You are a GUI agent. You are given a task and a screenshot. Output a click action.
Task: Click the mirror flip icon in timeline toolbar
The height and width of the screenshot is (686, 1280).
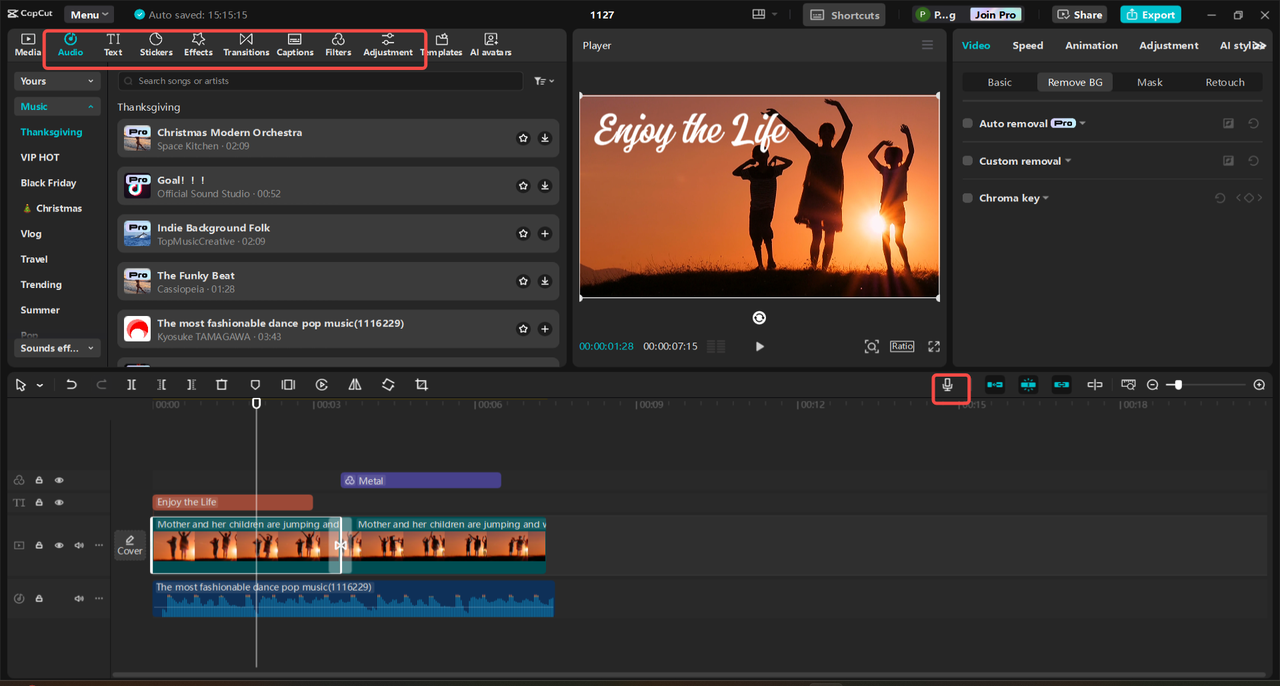(355, 385)
